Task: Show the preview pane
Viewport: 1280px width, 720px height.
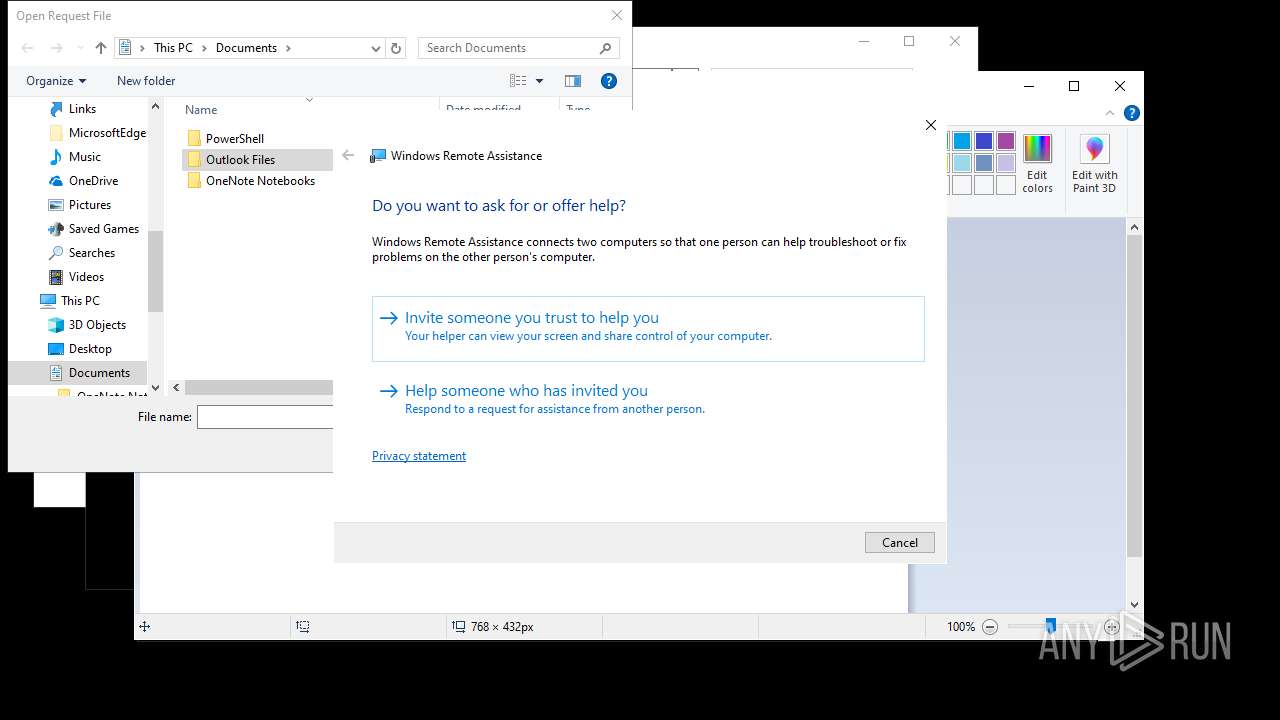Action: point(573,81)
